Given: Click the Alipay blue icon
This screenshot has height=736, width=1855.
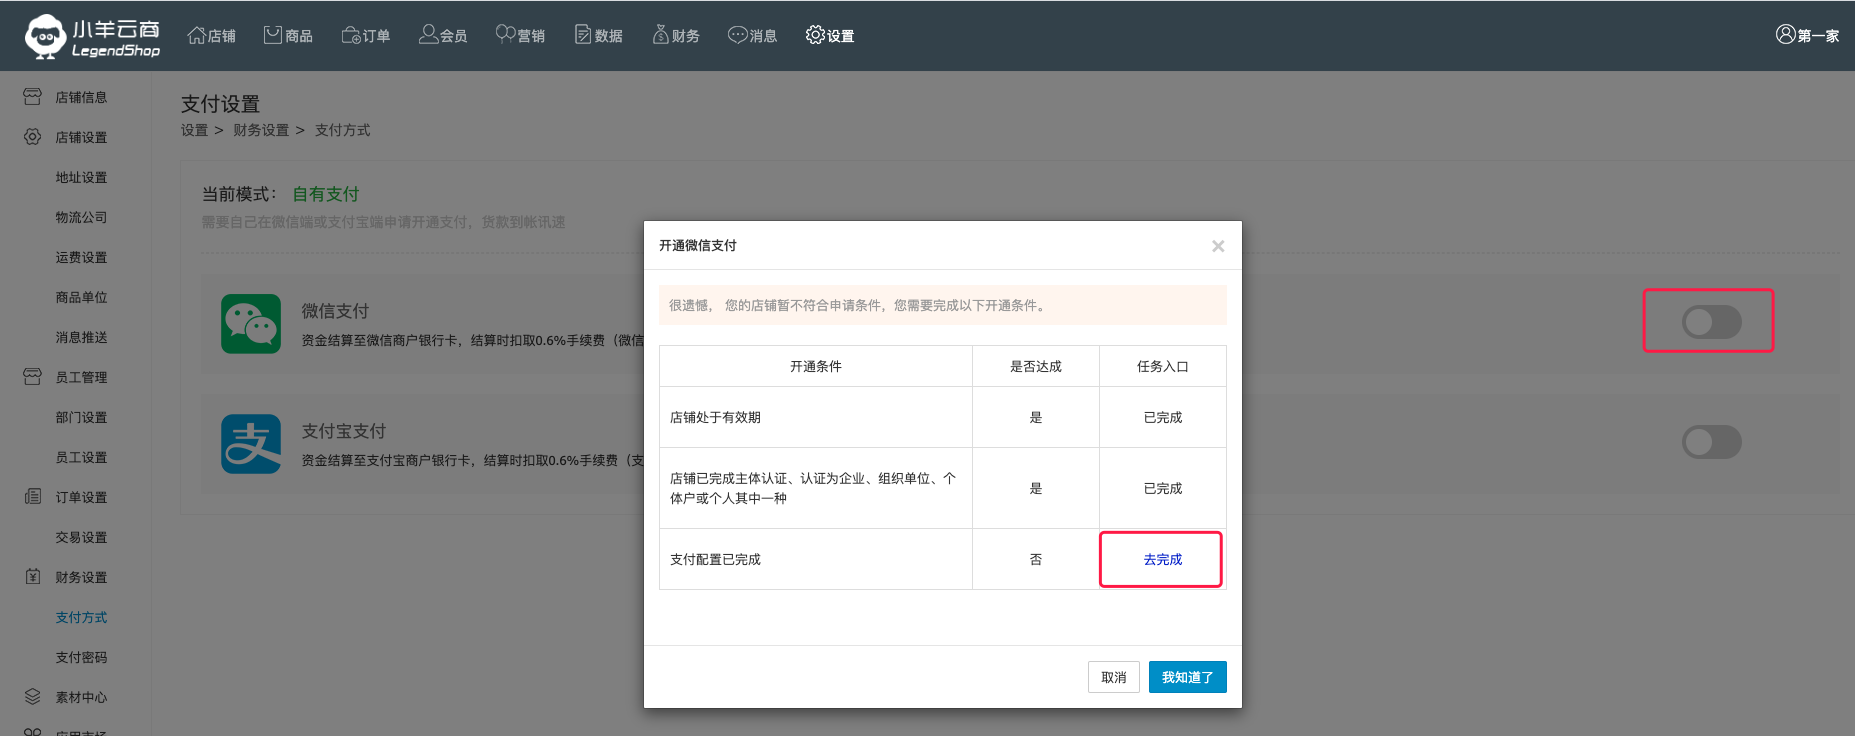Looking at the screenshot, I should point(251,443).
